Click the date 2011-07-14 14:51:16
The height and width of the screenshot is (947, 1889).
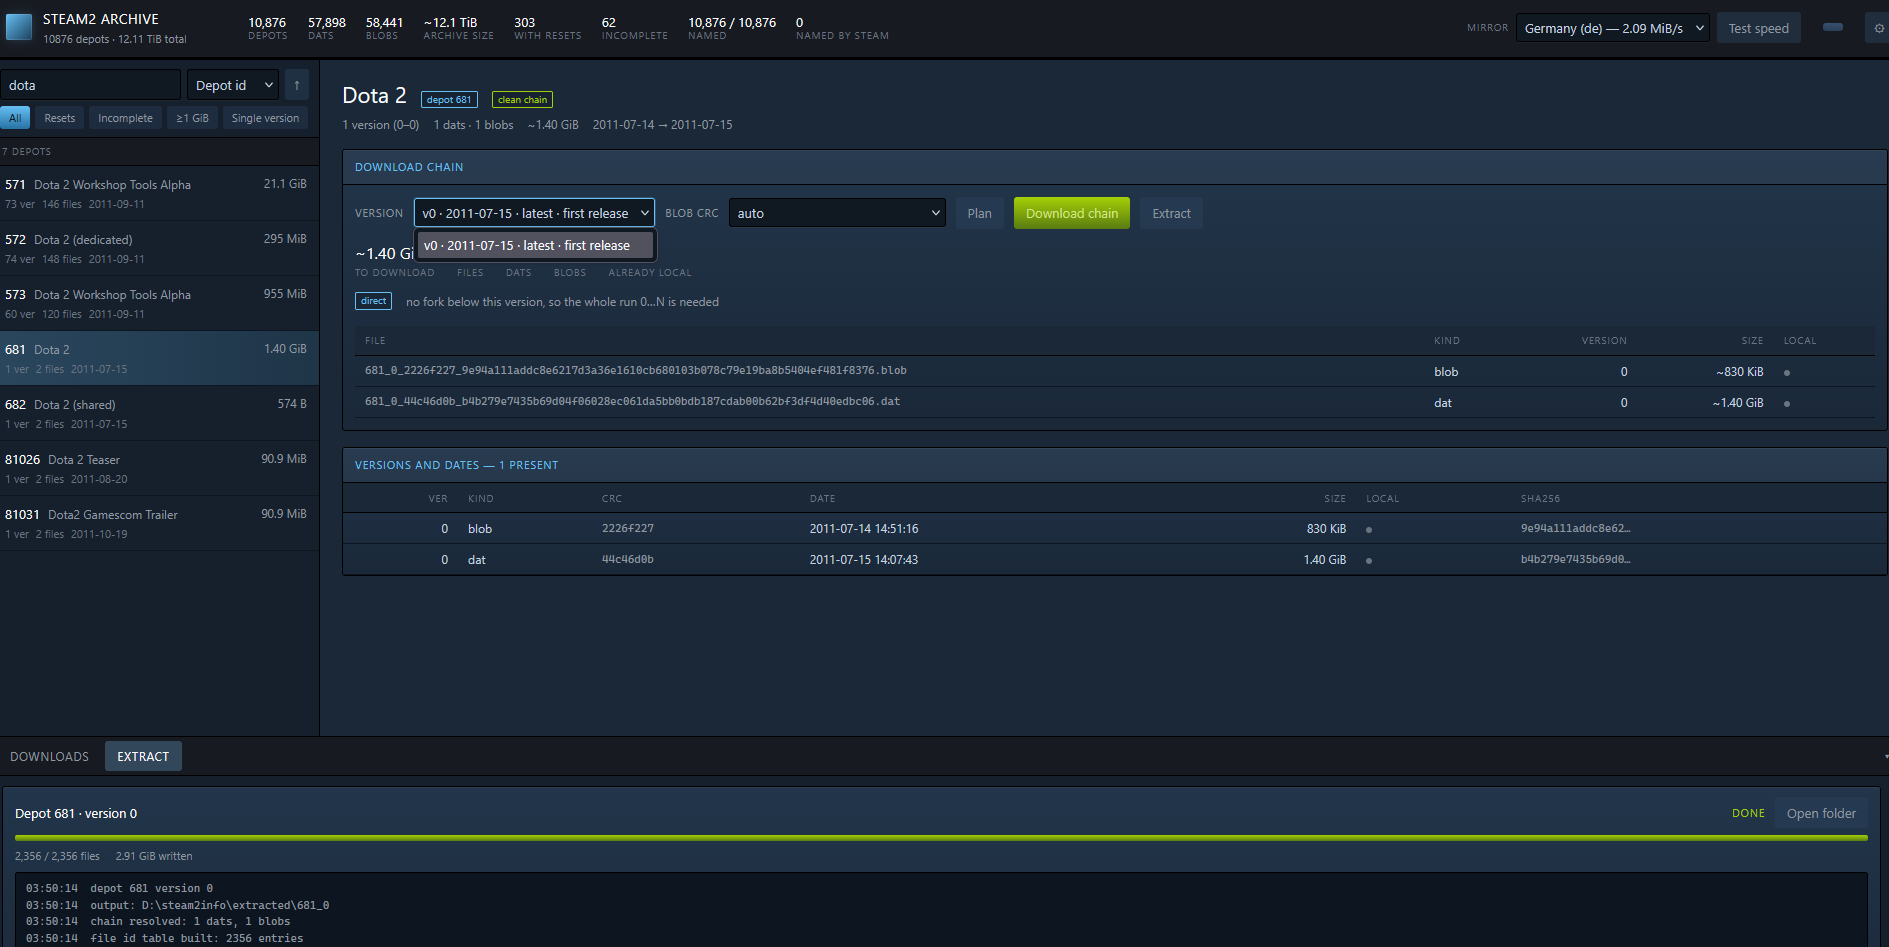pos(864,529)
